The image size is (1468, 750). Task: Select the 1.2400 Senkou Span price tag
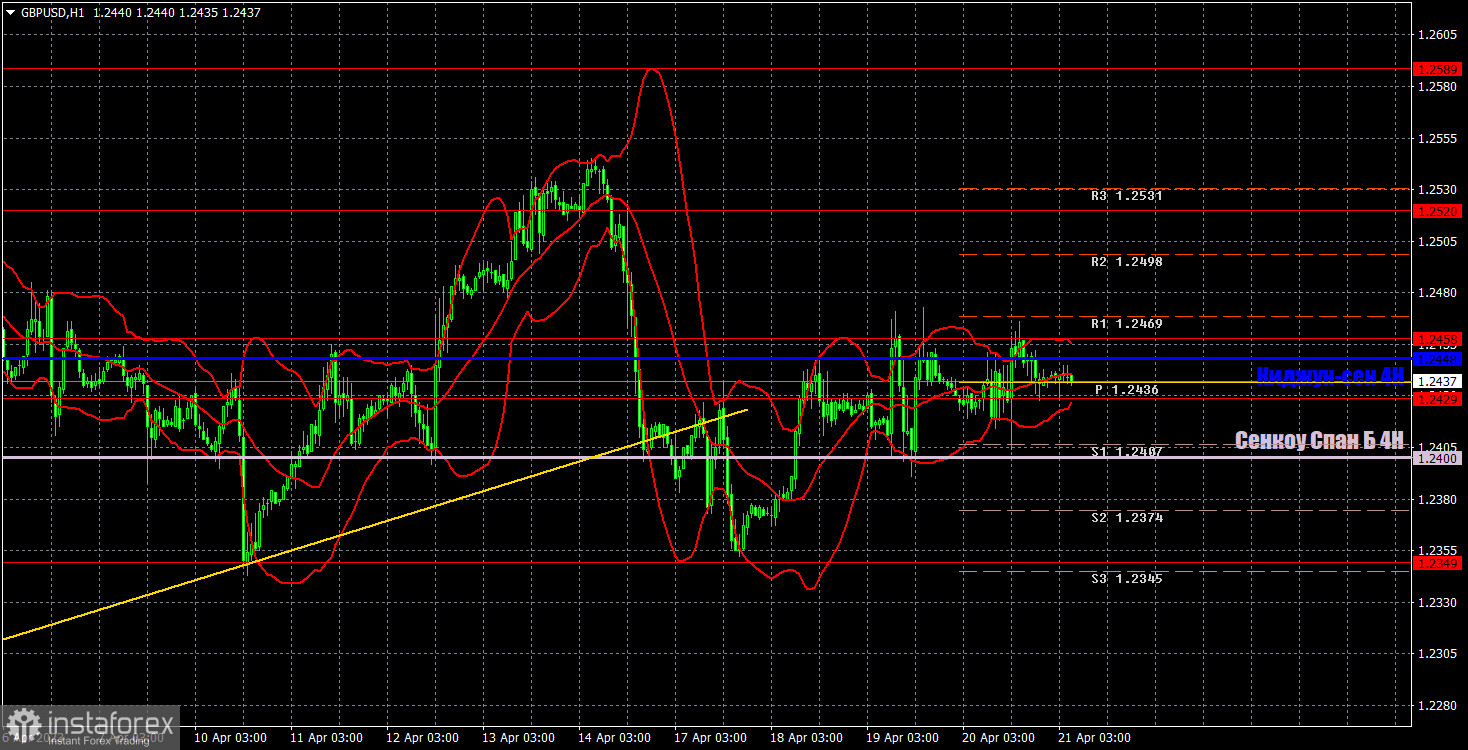1438,457
